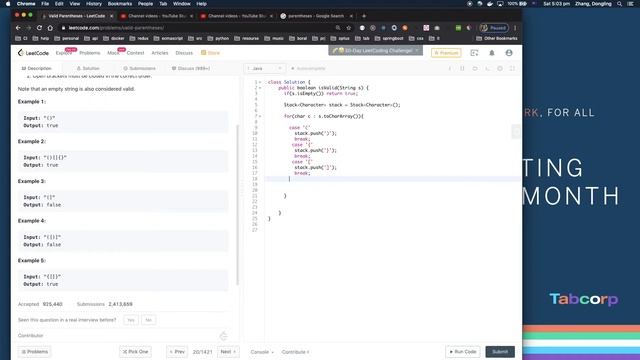Expand the Console panel

262,352
